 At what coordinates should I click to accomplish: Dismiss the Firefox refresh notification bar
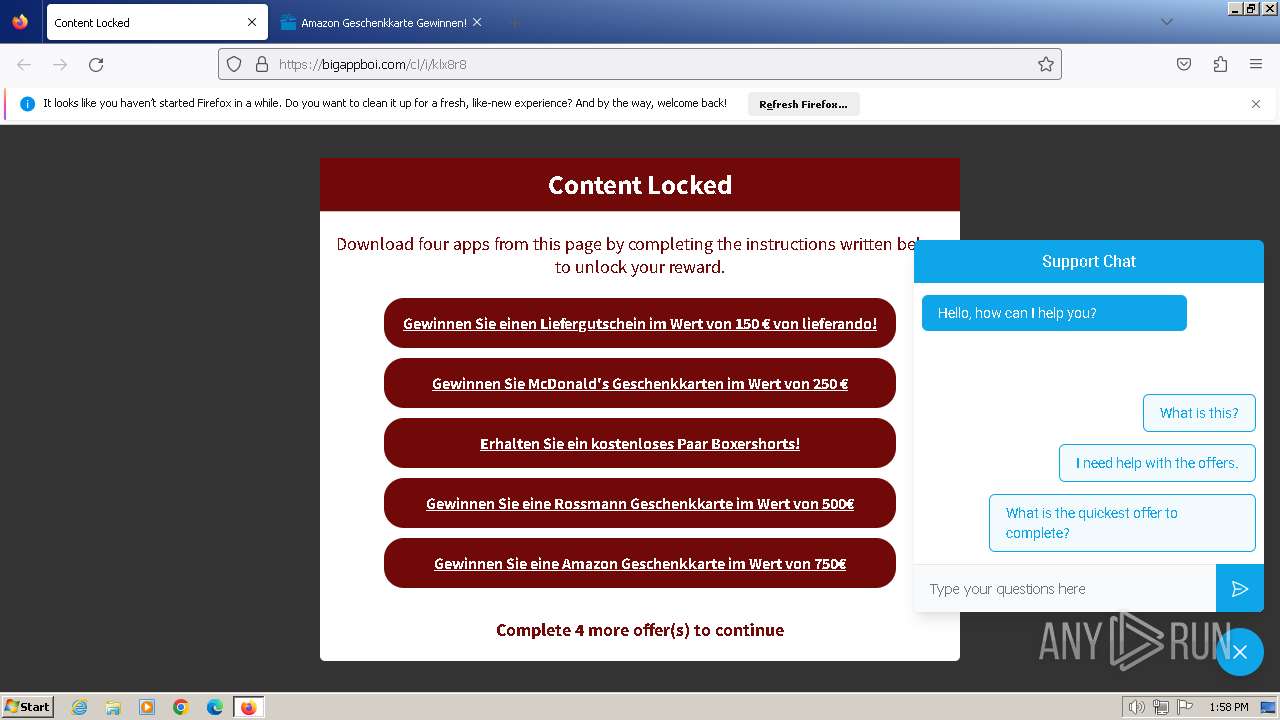1256,104
